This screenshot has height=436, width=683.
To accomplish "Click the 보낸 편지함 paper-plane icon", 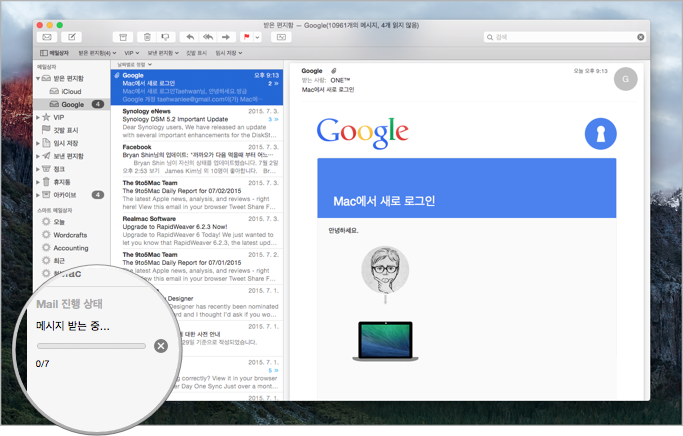I will (x=46, y=156).
